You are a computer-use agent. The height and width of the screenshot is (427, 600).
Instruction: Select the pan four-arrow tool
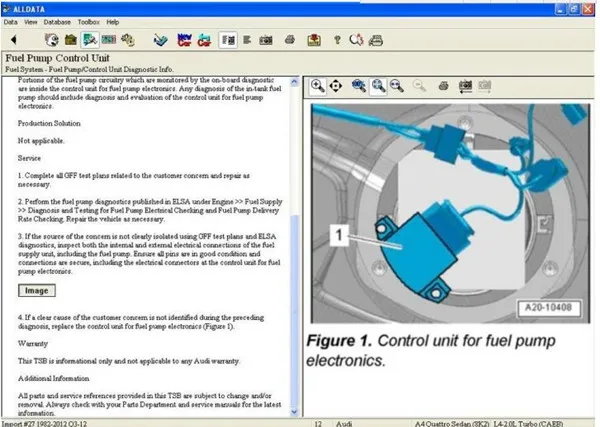click(336, 86)
